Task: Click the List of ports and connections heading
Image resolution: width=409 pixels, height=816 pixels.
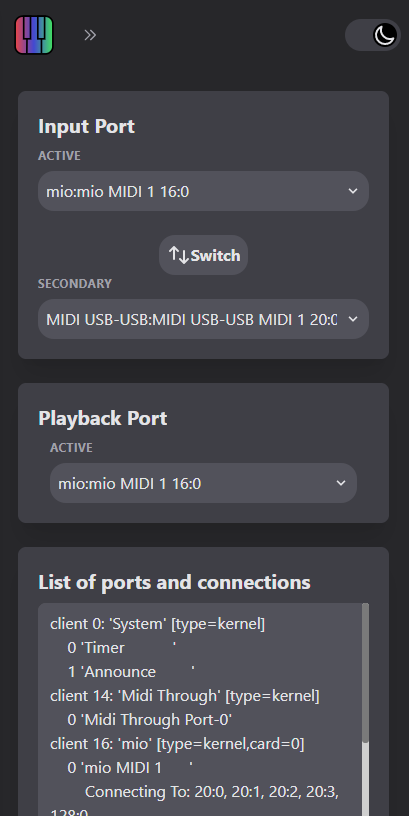Action: [174, 582]
